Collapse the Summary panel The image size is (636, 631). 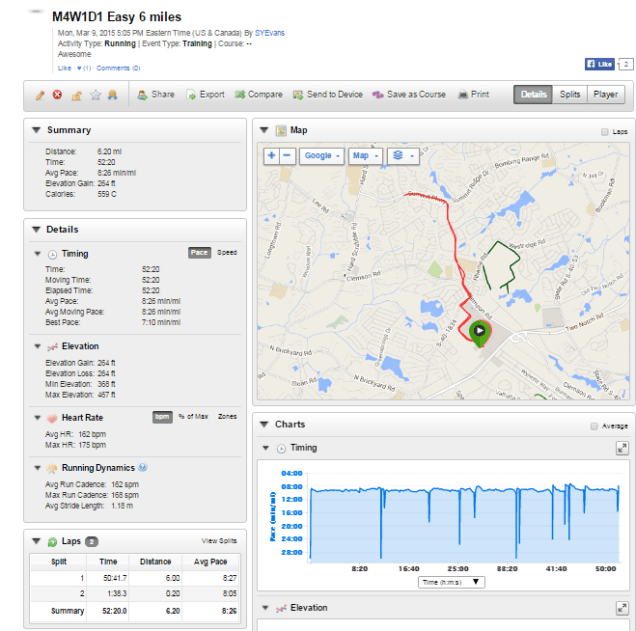[36, 130]
